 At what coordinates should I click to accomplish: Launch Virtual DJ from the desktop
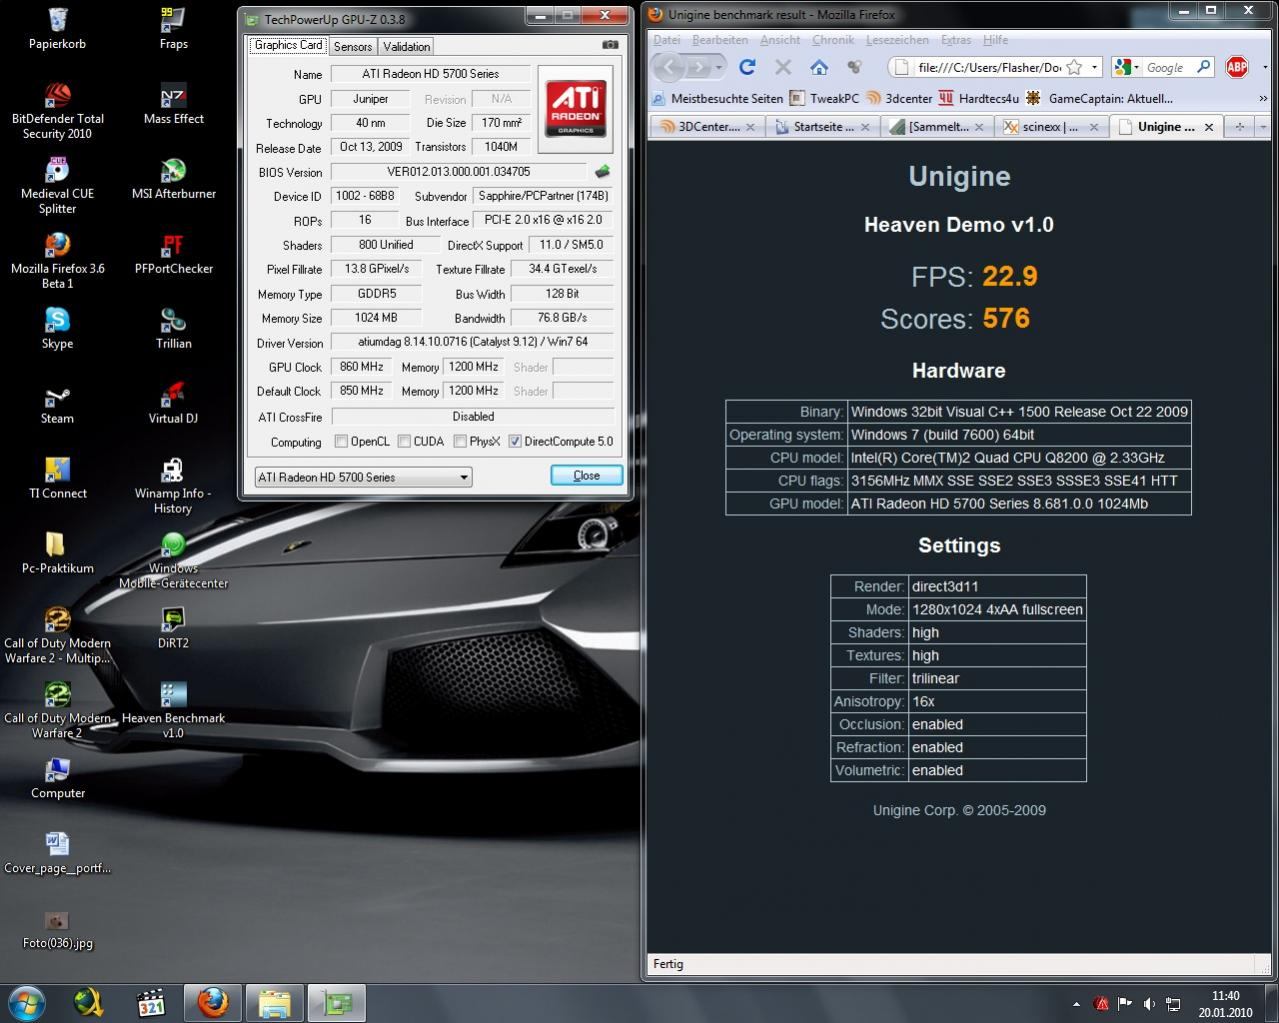point(173,403)
